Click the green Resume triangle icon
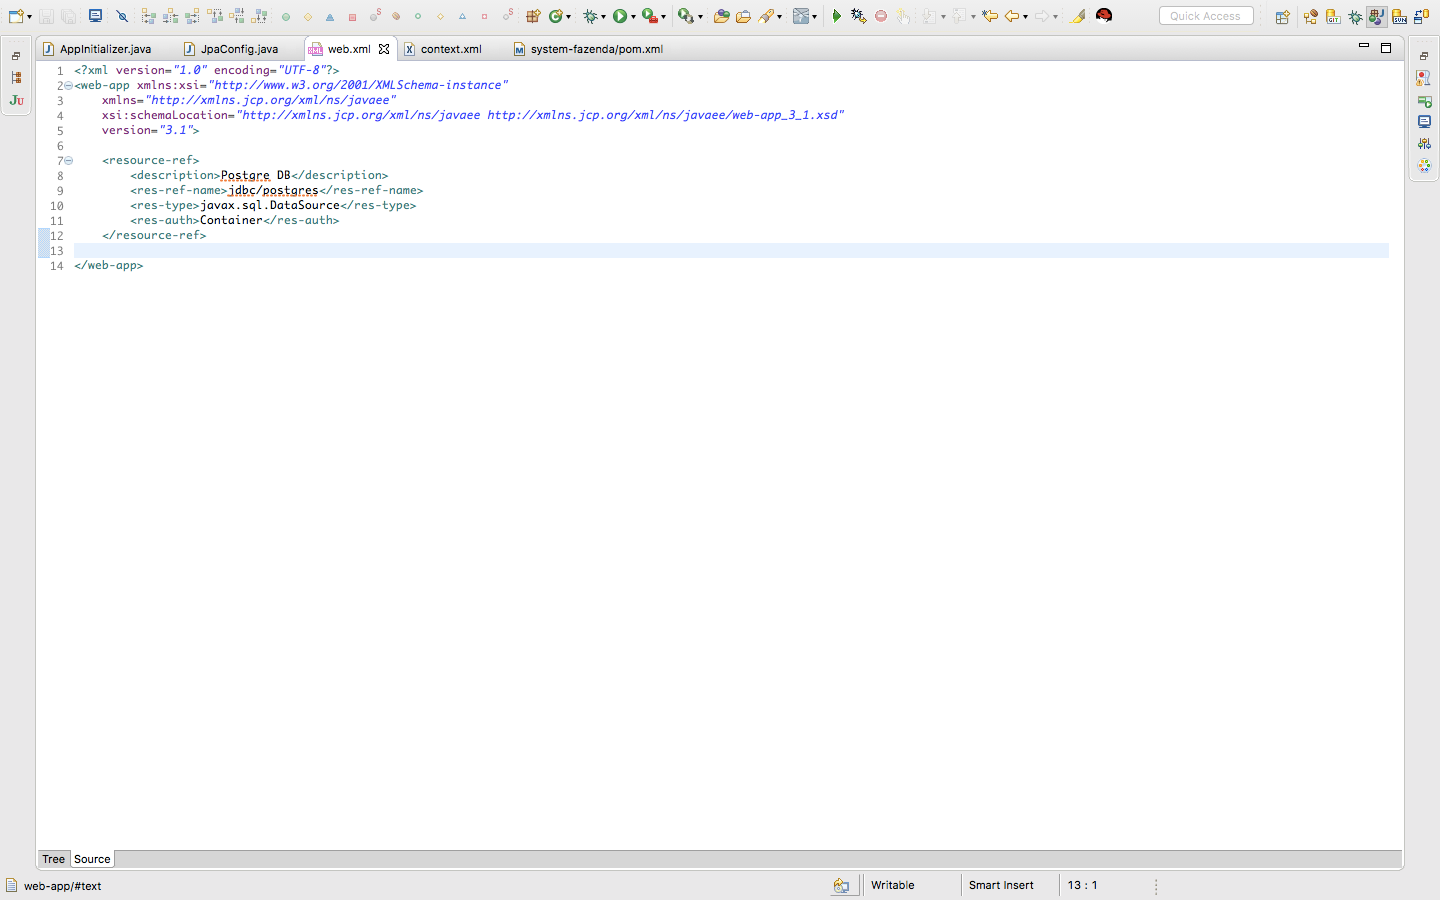The image size is (1440, 900). (x=836, y=16)
